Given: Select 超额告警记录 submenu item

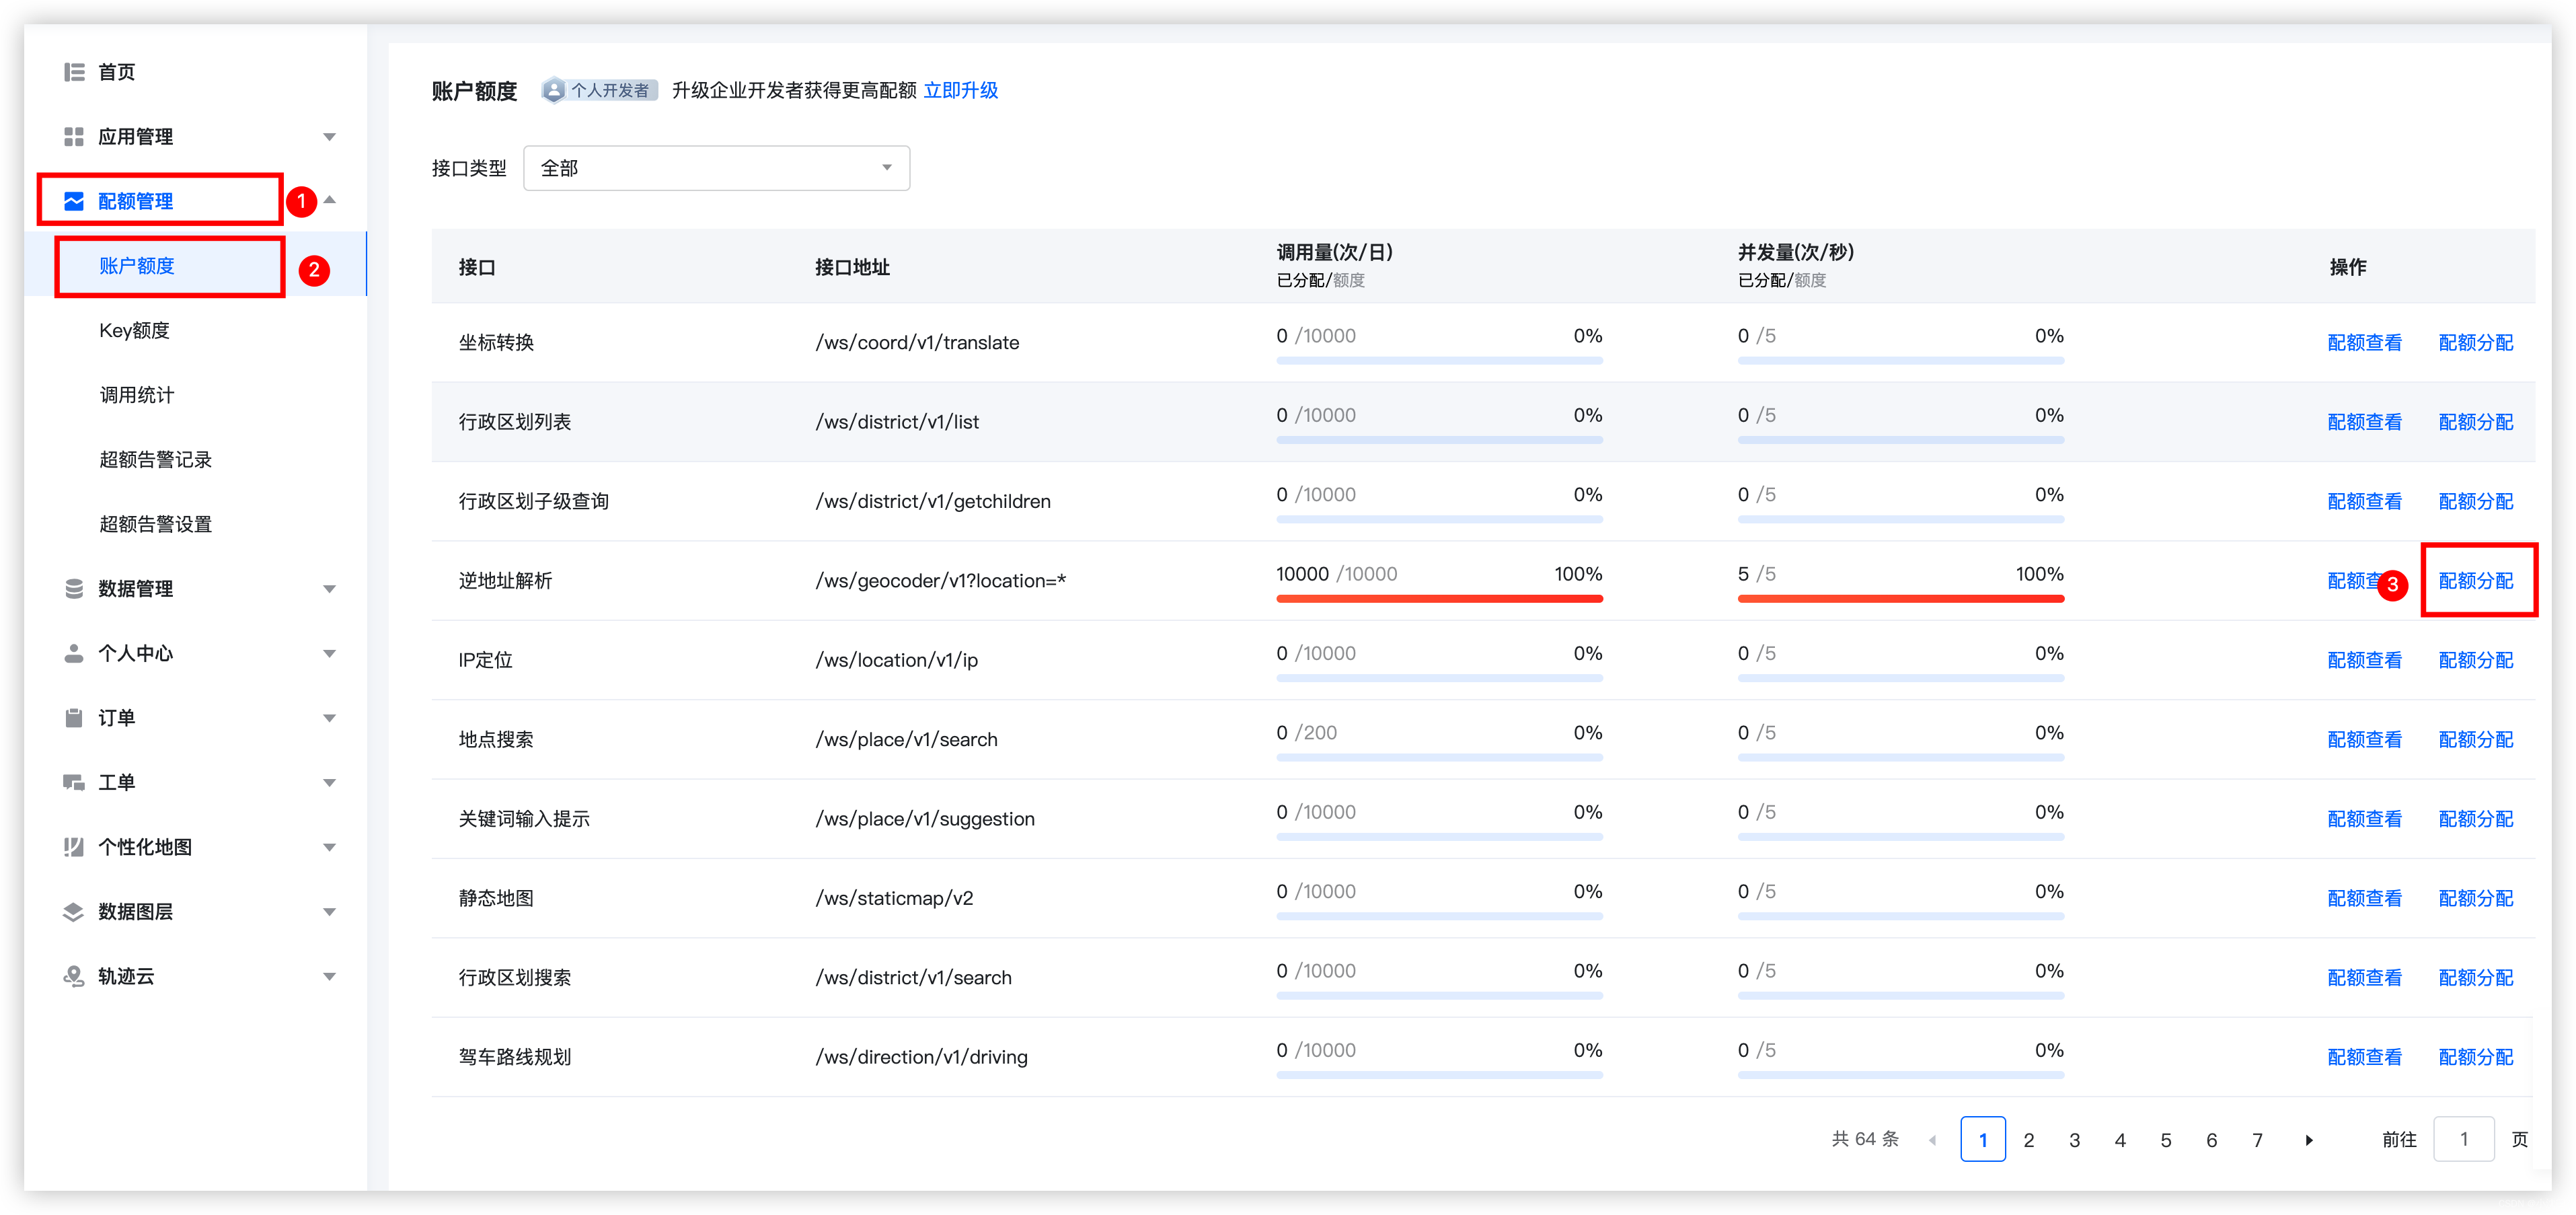Looking at the screenshot, I should point(156,460).
